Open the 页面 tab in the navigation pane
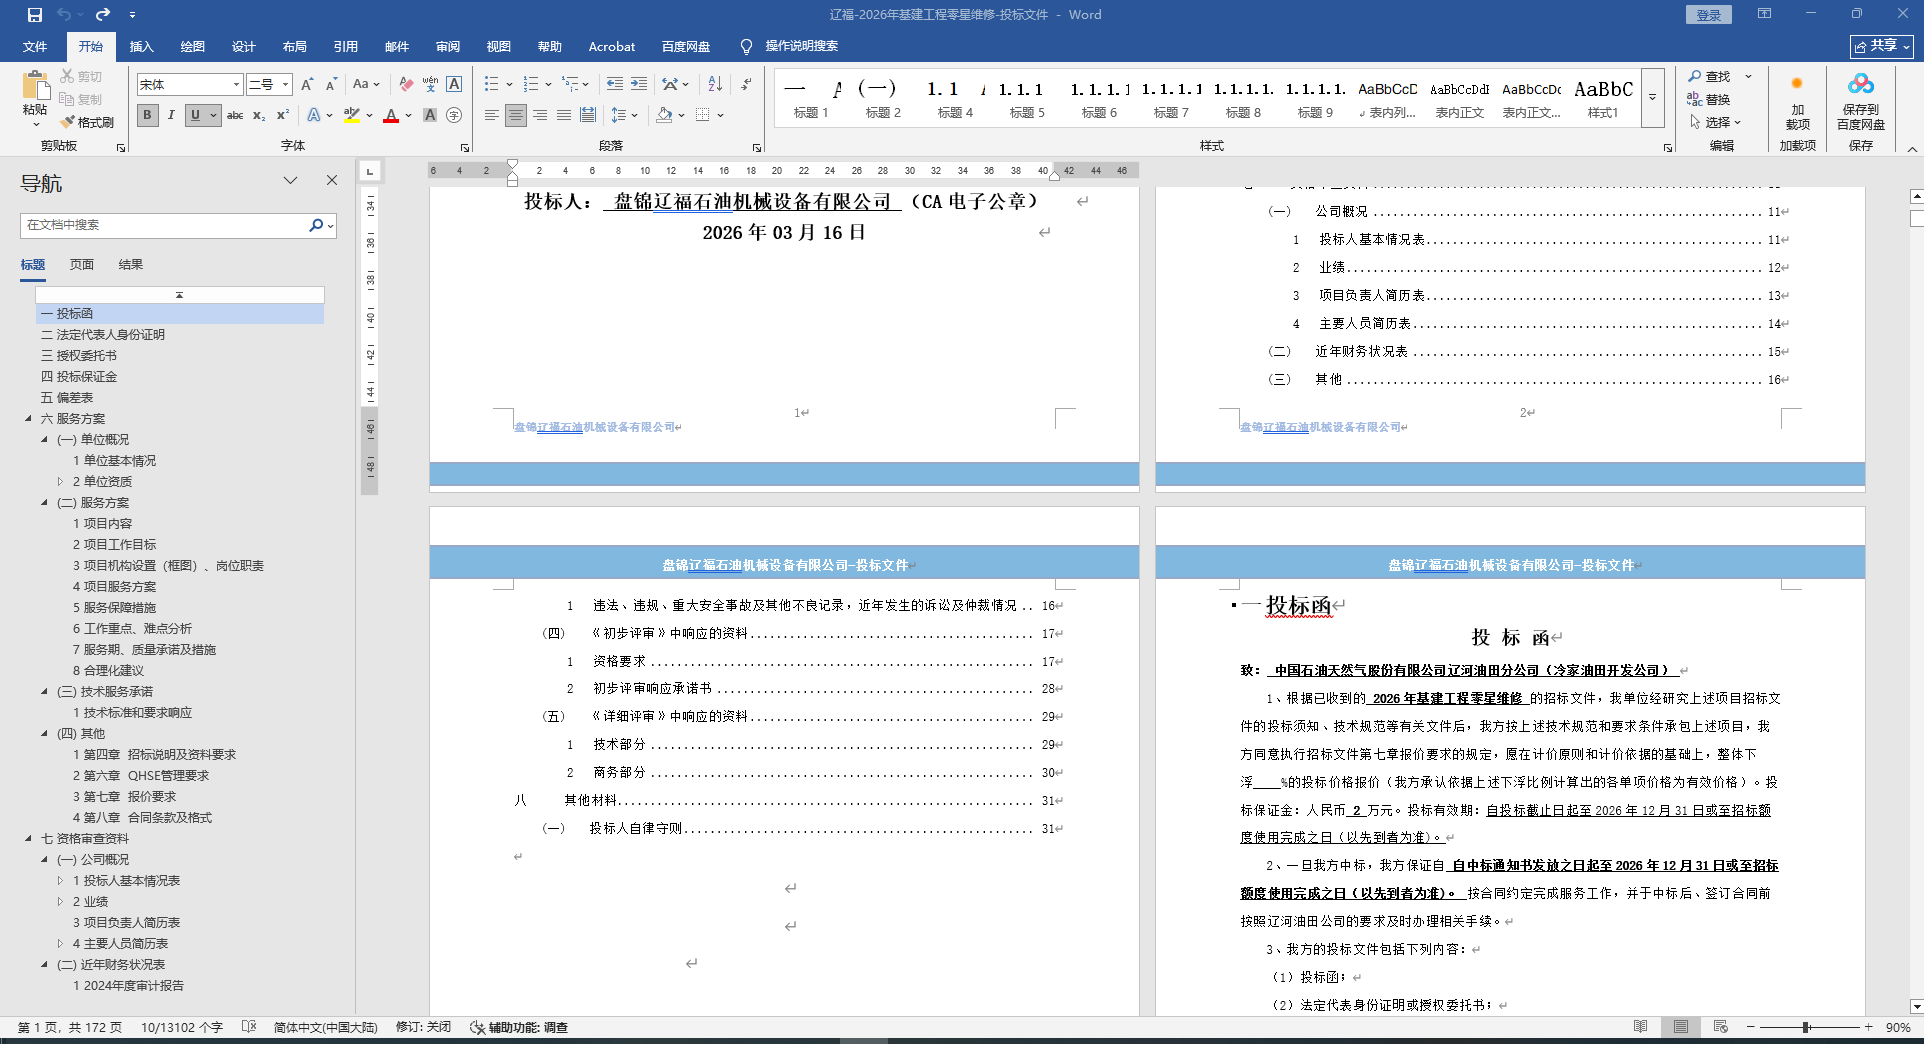 click(82, 265)
